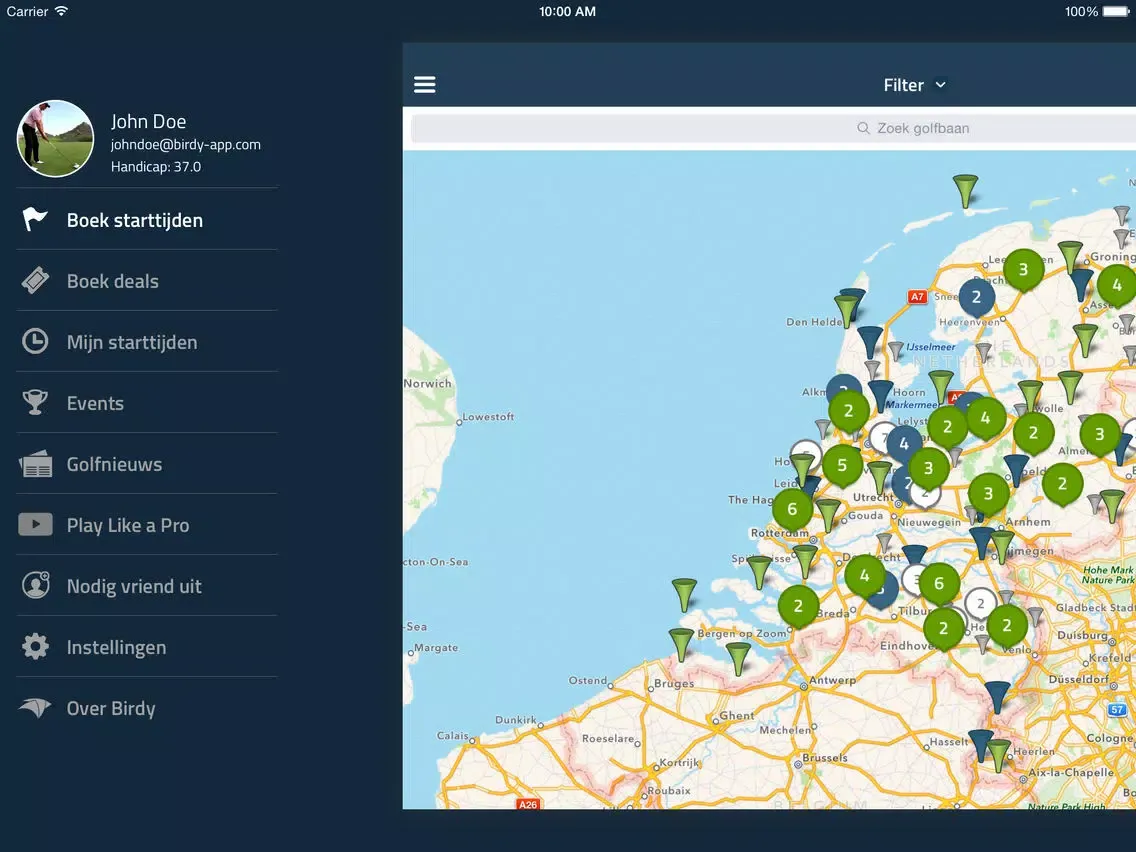Click John Doe name text
Viewport: 1136px width, 852px height.
click(149, 121)
